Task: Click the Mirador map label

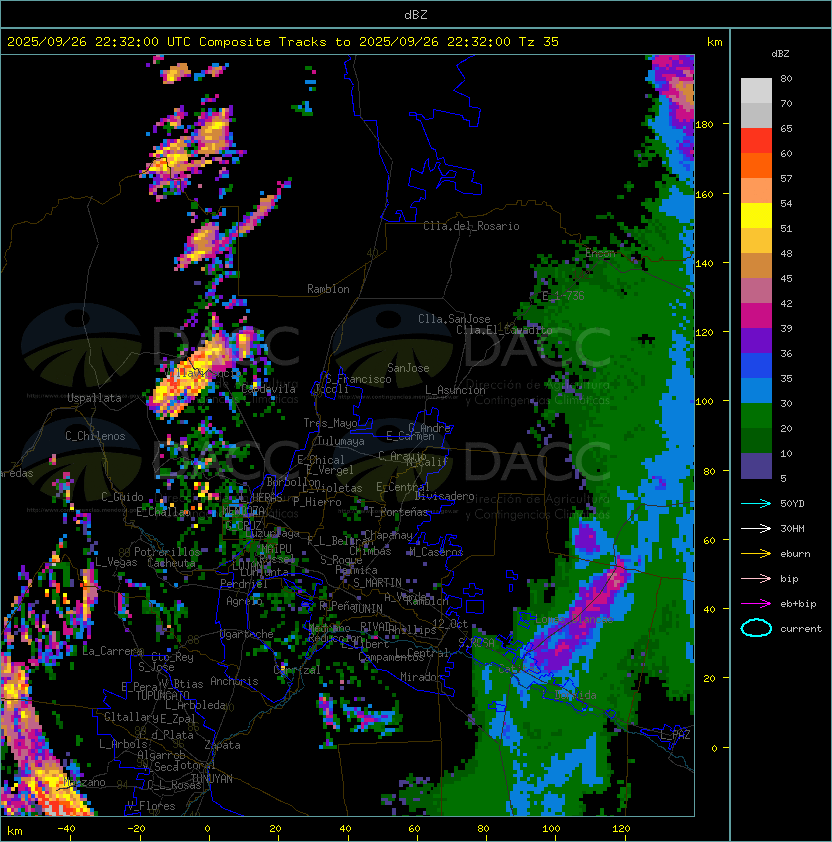Action: point(421,677)
